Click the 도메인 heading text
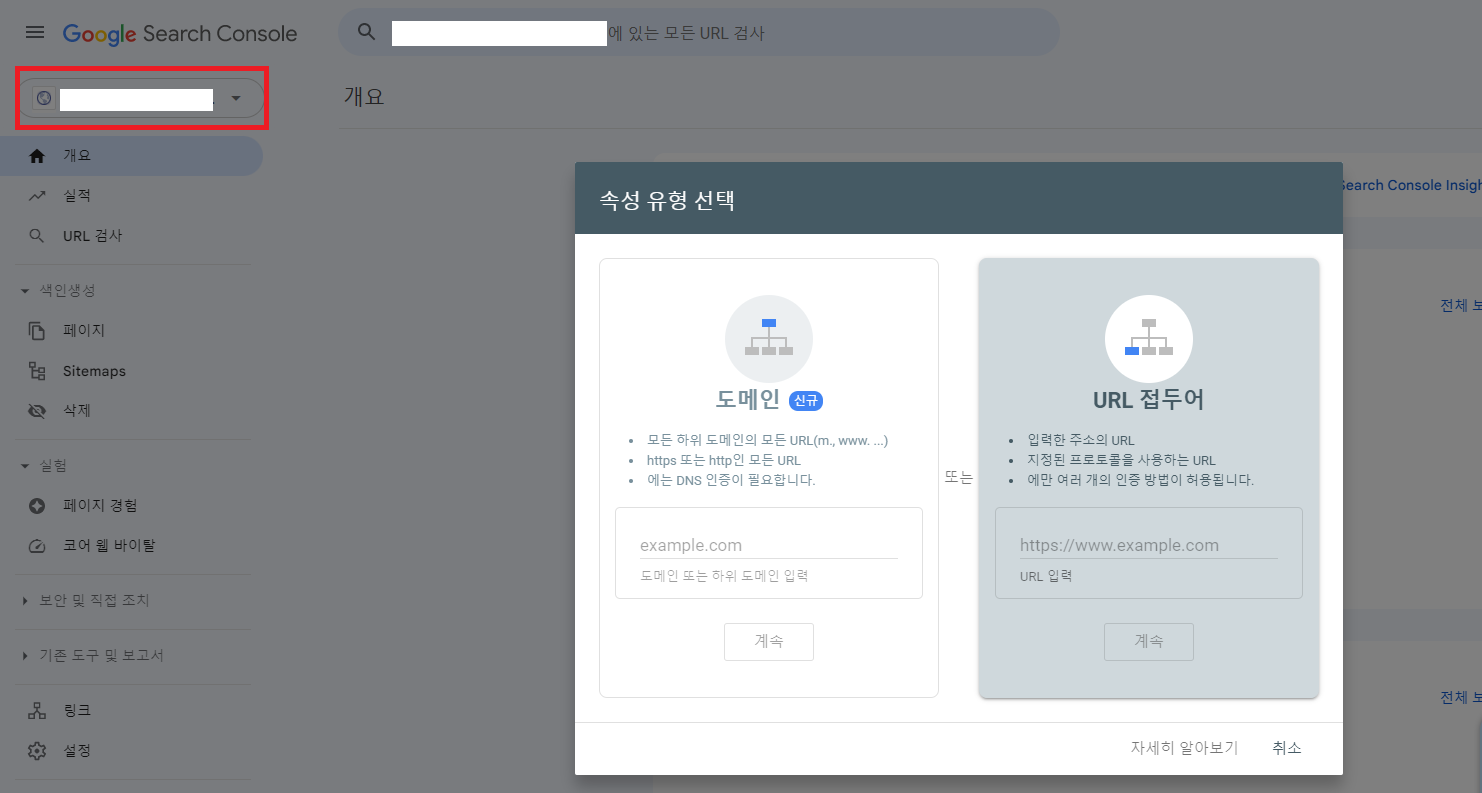 point(748,400)
